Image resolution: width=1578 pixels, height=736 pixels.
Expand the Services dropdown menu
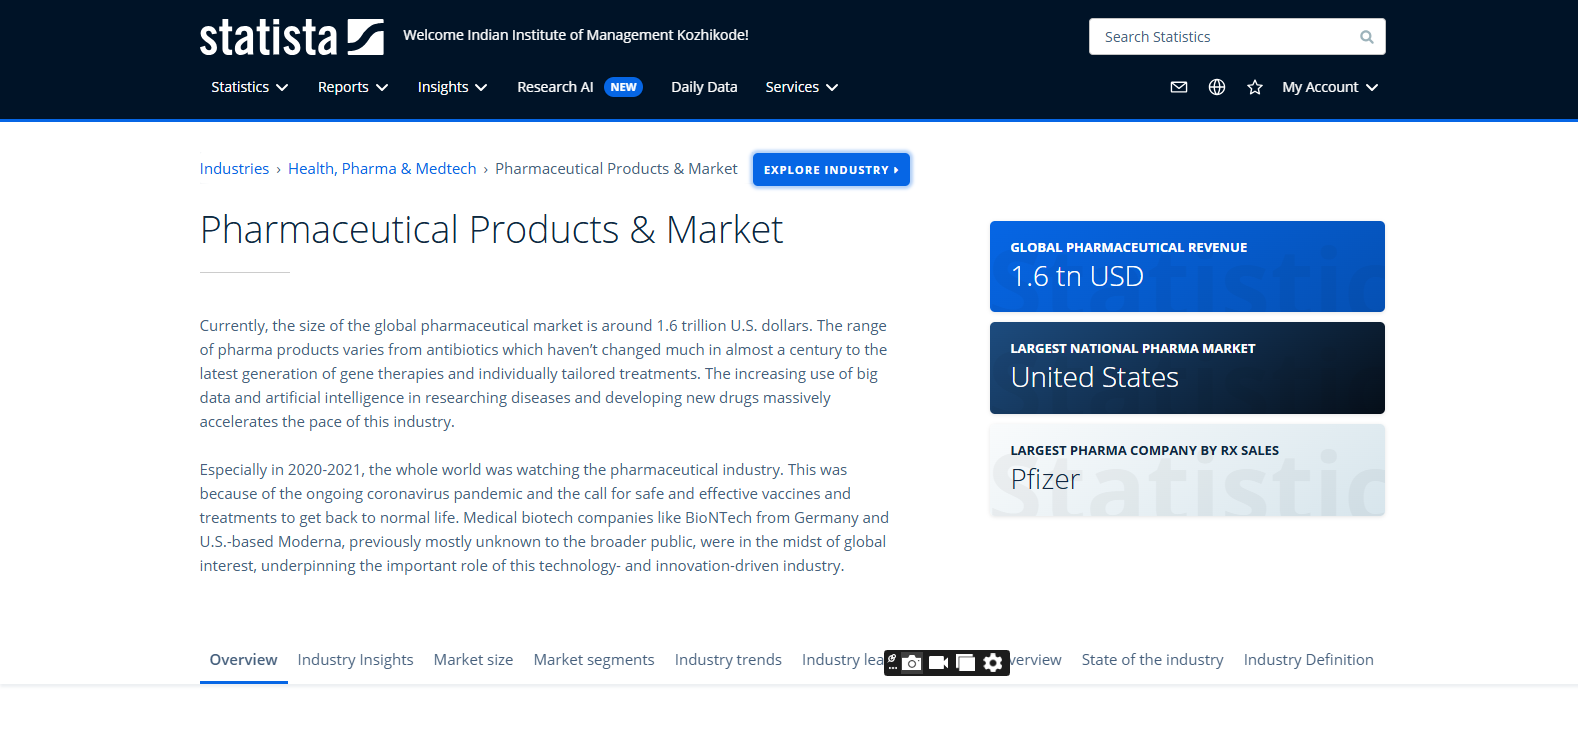tap(801, 87)
